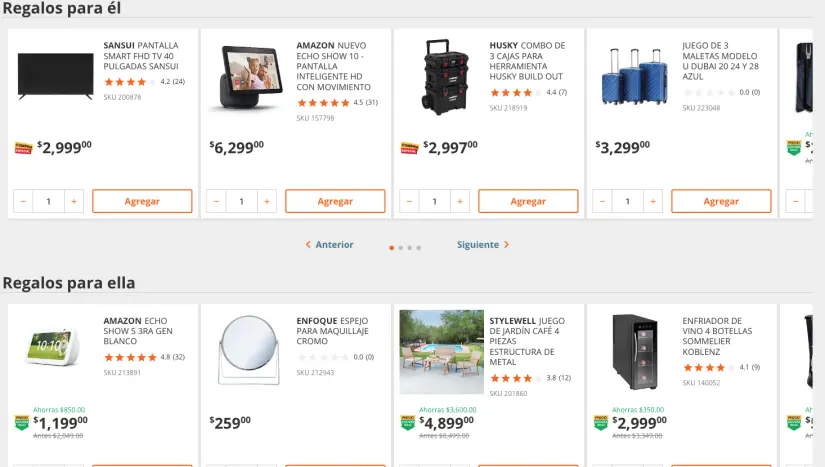The image size is (825, 467).
Task: Edit quantity field for Echo Show 10
Action: (x=241, y=201)
